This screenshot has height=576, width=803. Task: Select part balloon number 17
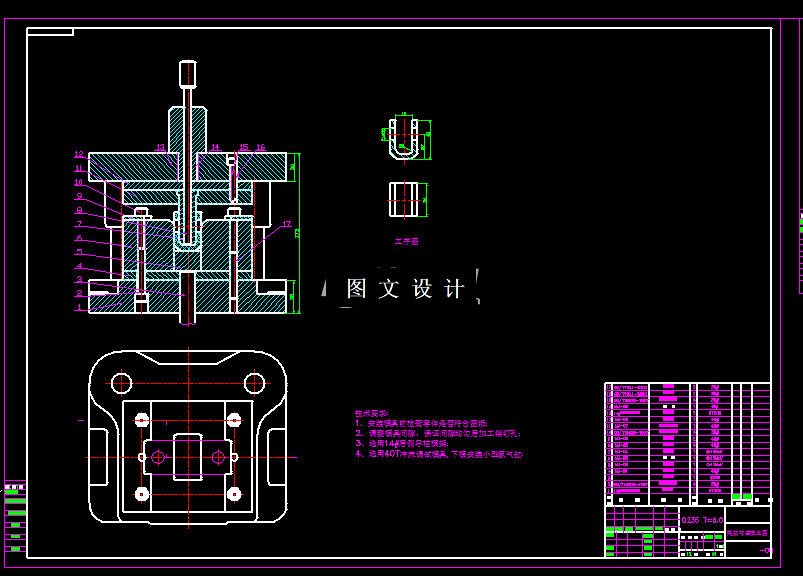[286, 223]
